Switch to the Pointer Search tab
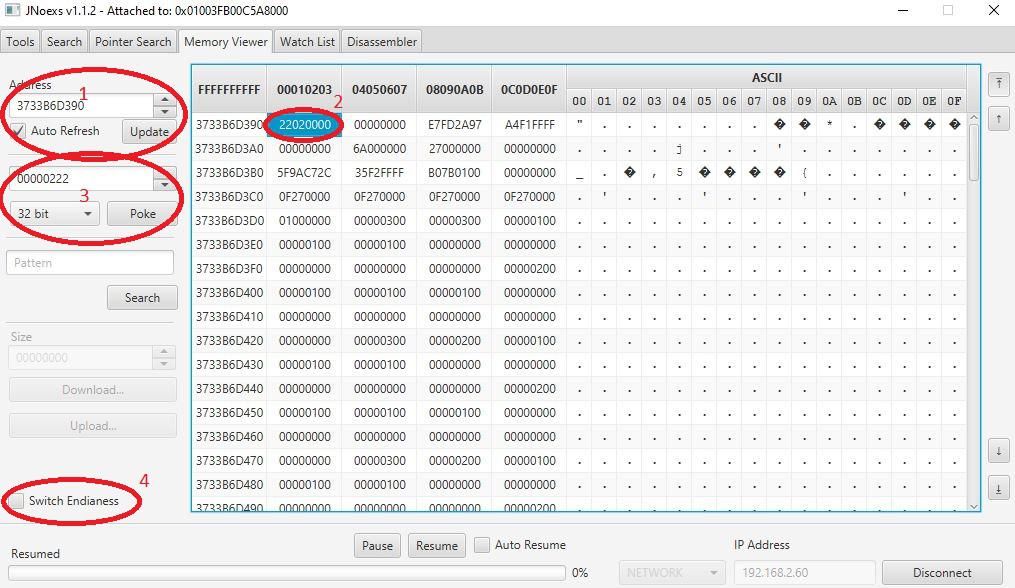Viewport: 1015px width, 588px height. coord(133,42)
